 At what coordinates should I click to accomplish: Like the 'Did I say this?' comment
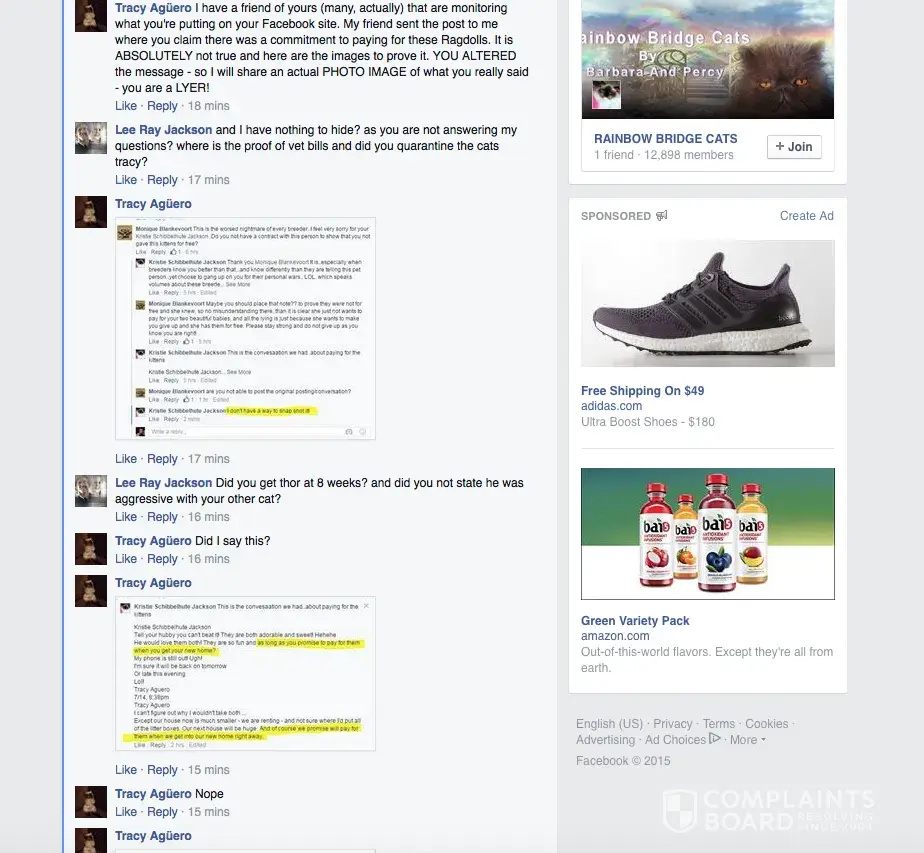point(126,558)
